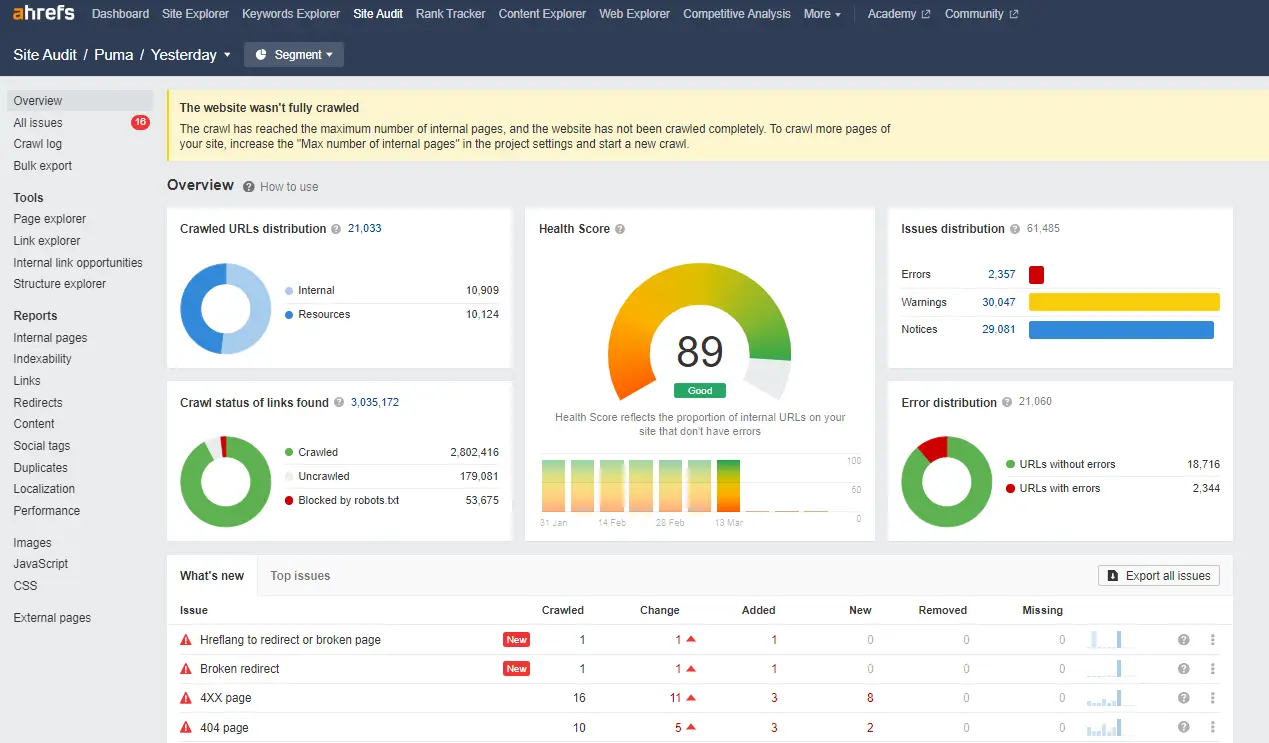Click the Export all issues button
The height and width of the screenshot is (743, 1269).
[x=1158, y=576]
